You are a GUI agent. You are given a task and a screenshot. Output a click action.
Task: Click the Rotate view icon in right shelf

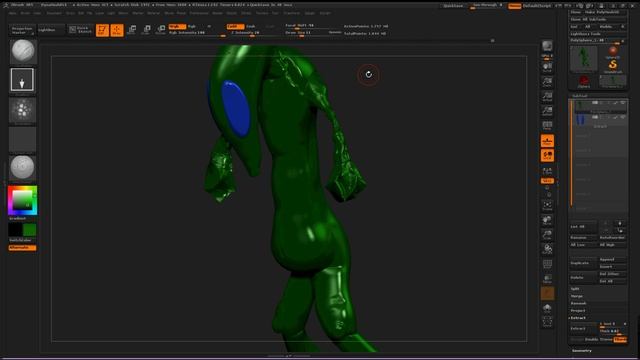pos(547,249)
